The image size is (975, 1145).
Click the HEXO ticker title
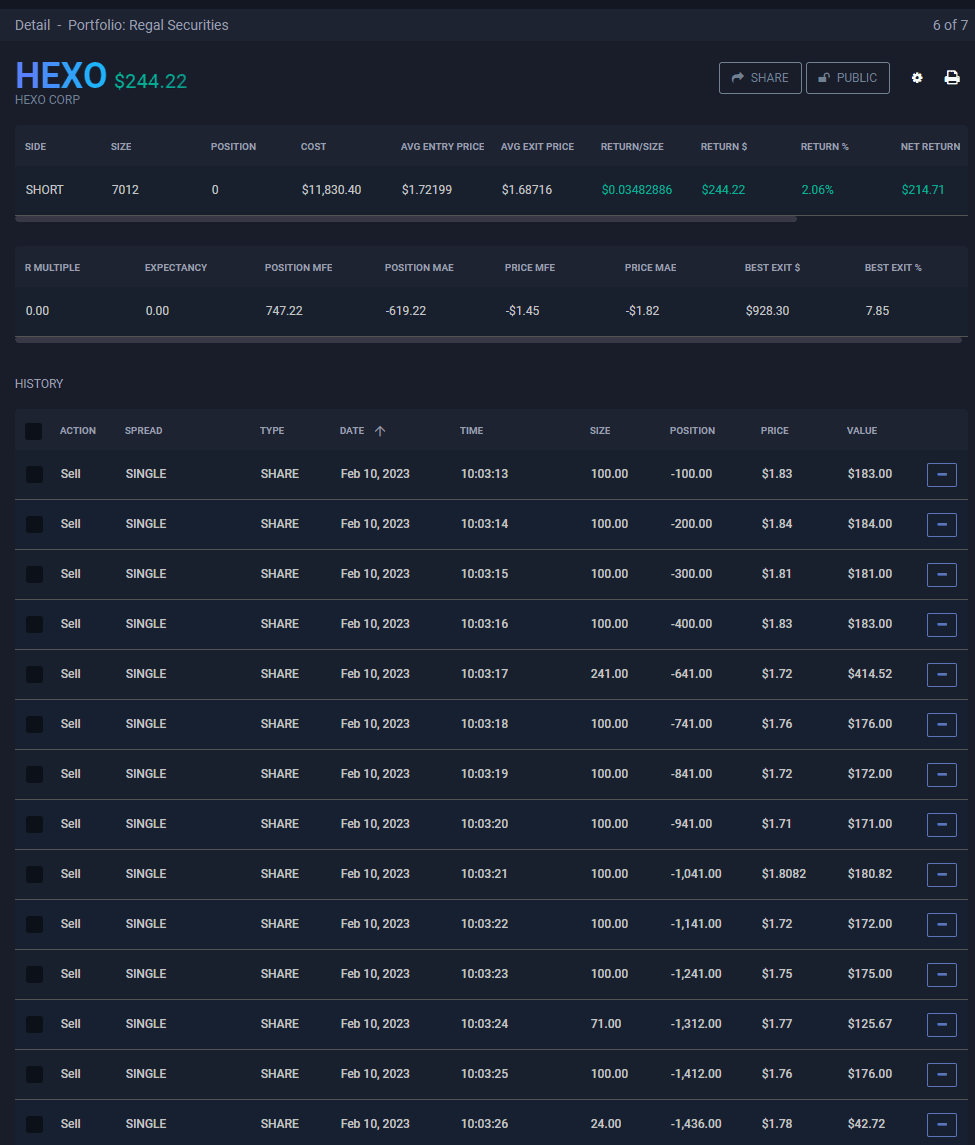[61, 76]
